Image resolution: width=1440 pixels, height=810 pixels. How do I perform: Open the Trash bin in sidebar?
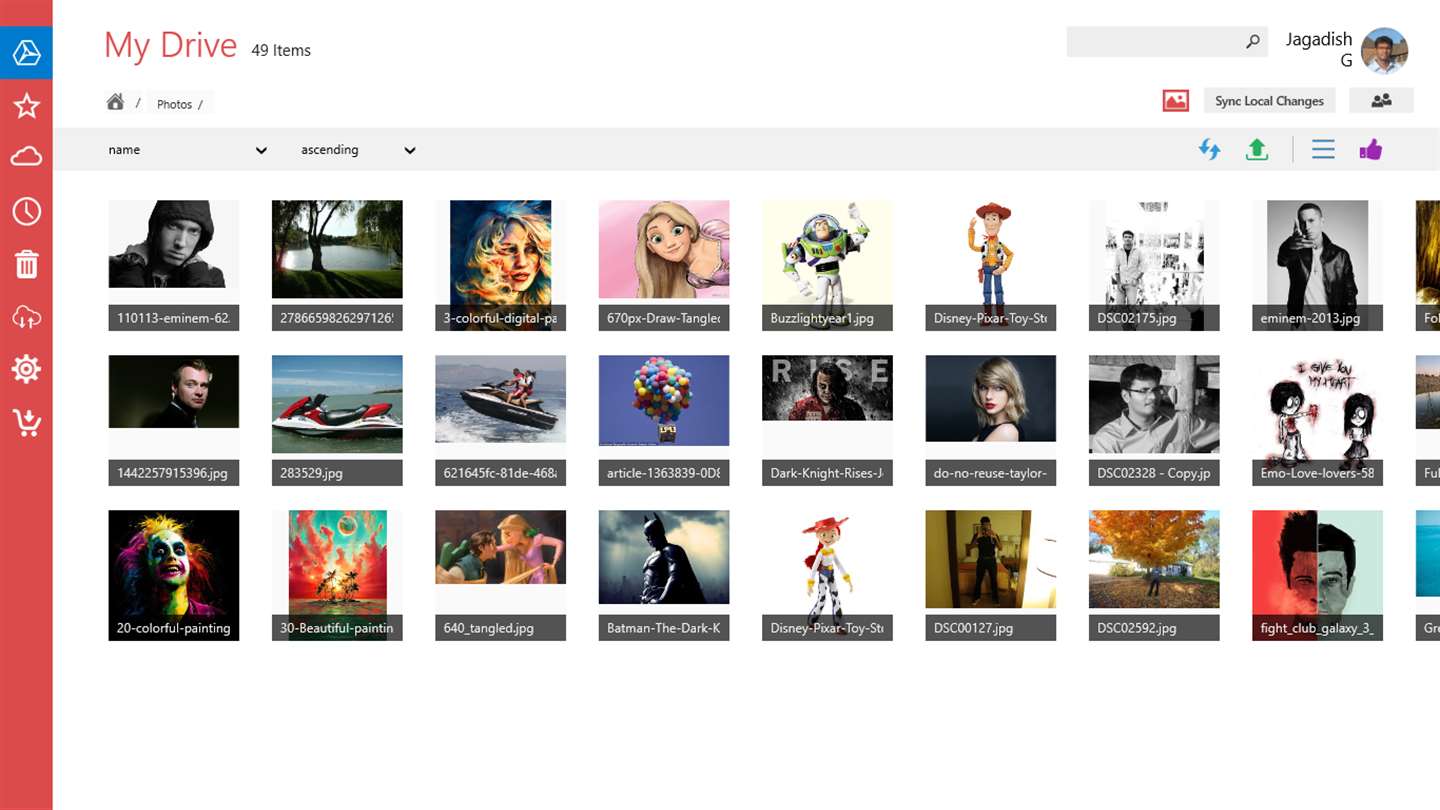click(x=26, y=264)
